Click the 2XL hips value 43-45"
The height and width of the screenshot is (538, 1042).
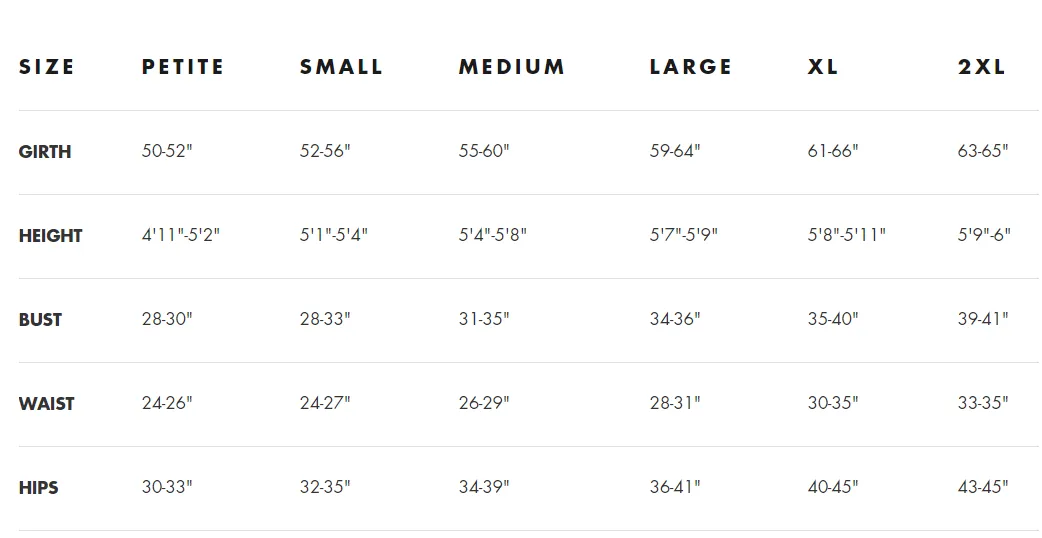pyautogui.click(x=983, y=487)
